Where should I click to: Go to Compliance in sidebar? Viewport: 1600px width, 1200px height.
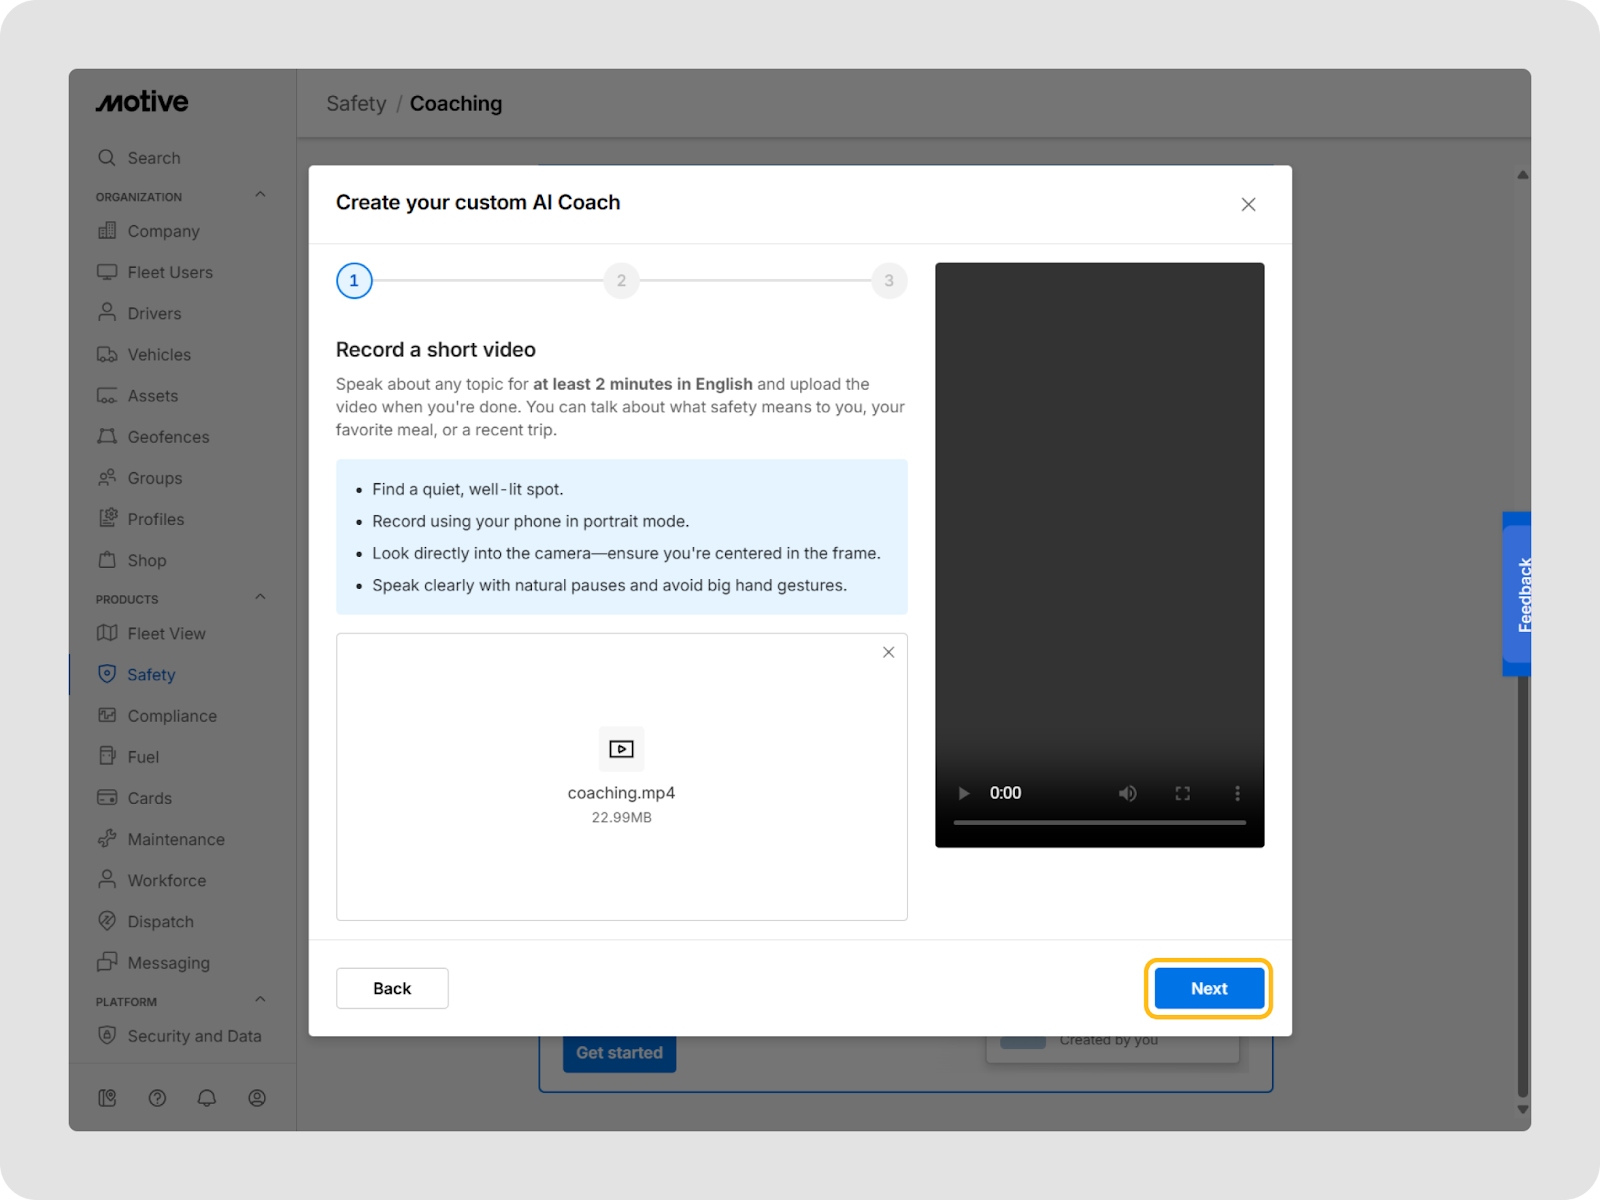(x=171, y=716)
